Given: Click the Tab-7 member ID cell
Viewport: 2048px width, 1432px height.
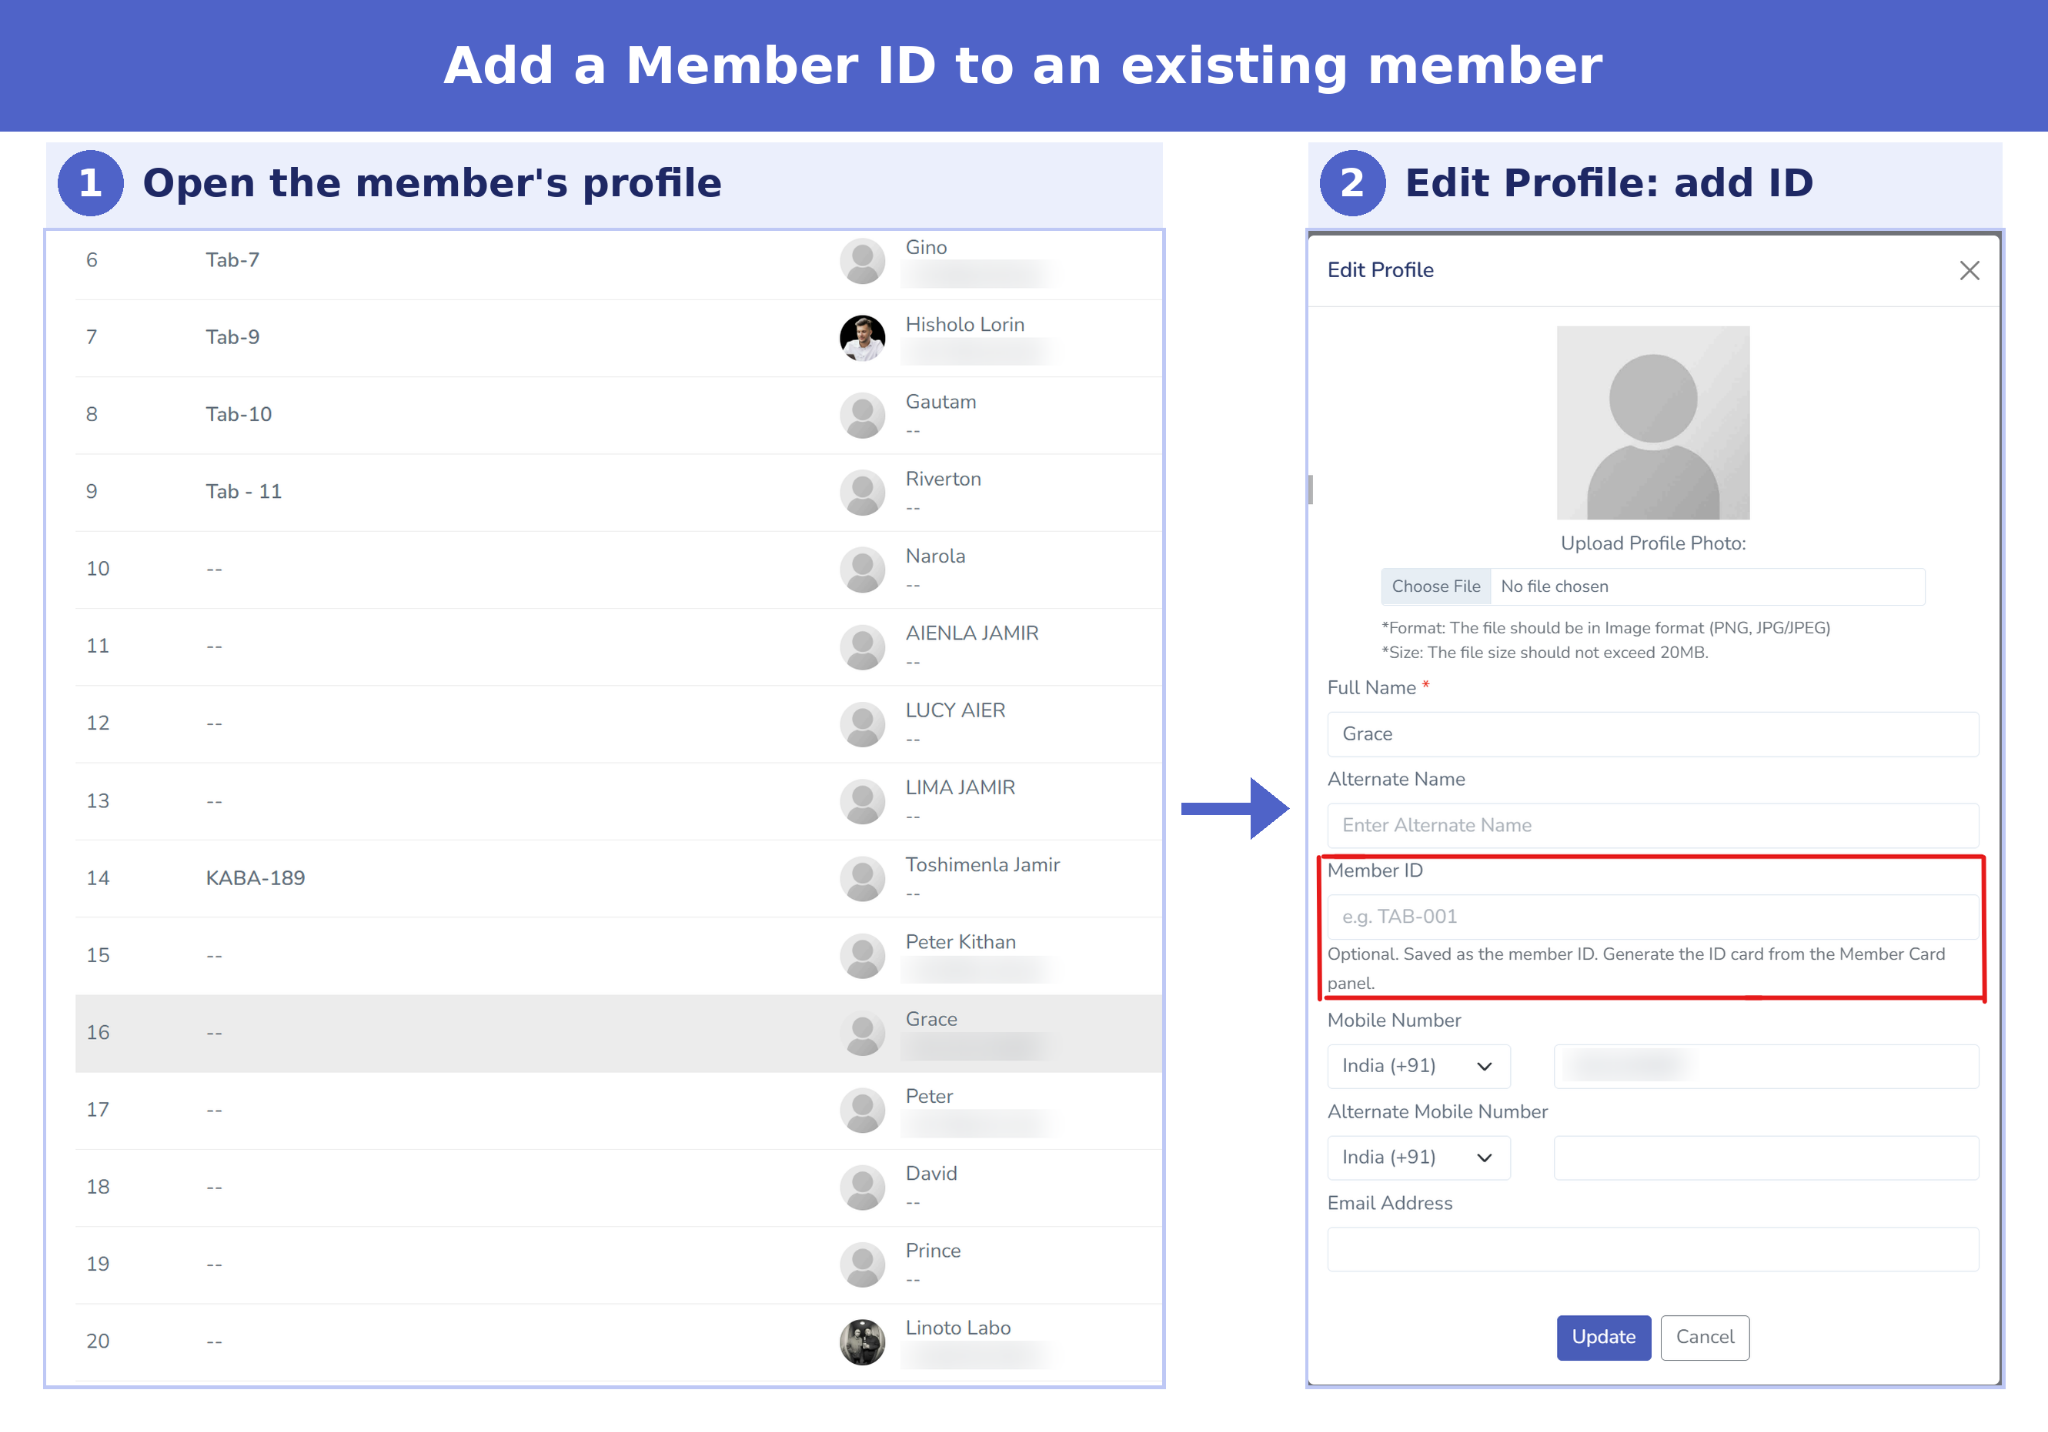Looking at the screenshot, I should click(x=232, y=260).
